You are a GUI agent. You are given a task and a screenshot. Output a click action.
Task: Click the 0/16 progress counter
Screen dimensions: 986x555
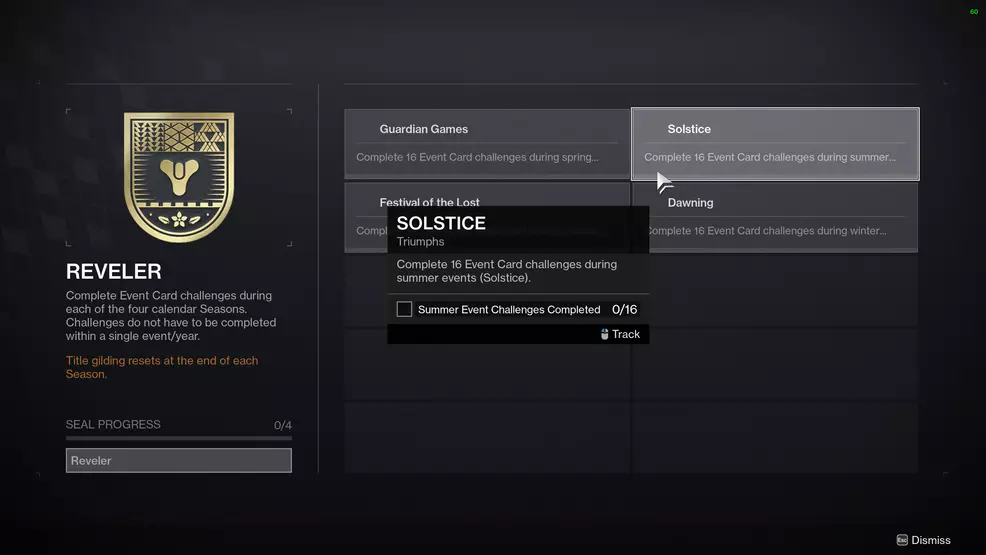pyautogui.click(x=624, y=310)
